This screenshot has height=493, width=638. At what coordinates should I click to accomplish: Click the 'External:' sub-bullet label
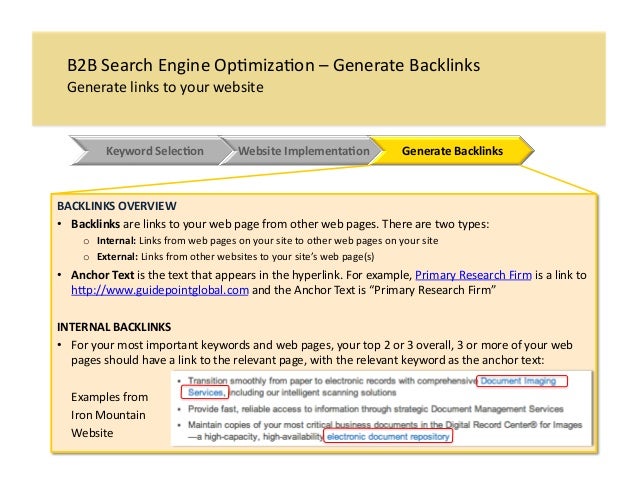pyautogui.click(x=117, y=257)
